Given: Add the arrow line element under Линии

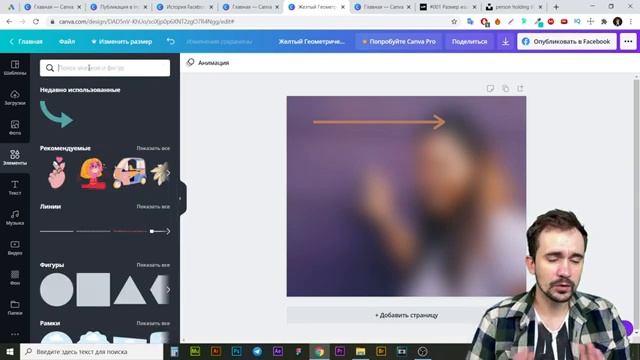Looking at the screenshot, I should click(160, 231).
